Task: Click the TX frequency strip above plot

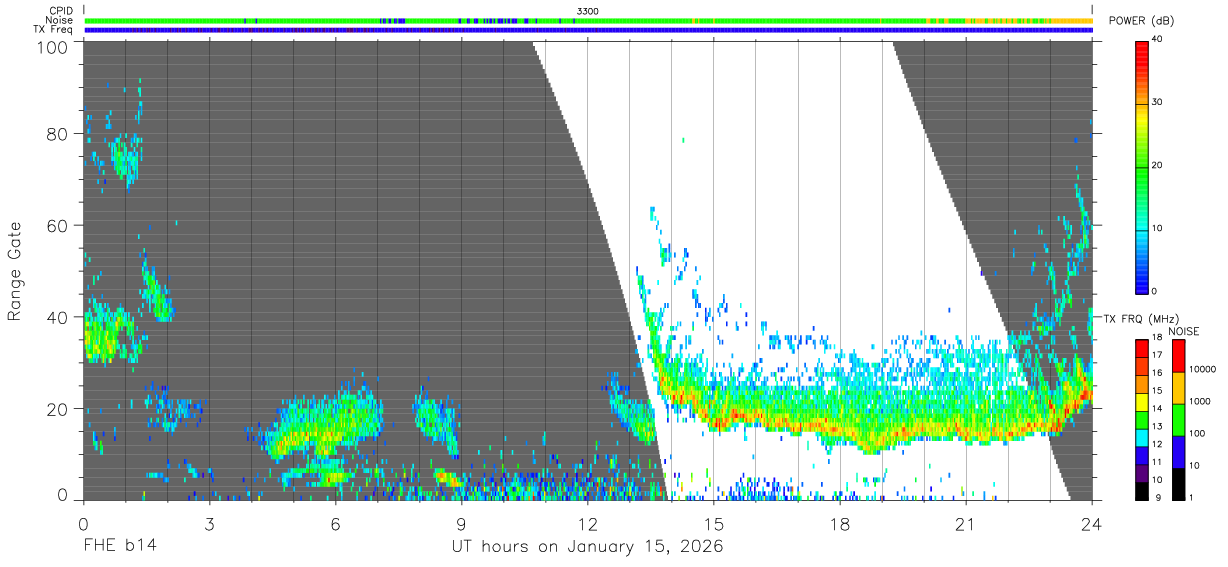Action: click(x=588, y=30)
